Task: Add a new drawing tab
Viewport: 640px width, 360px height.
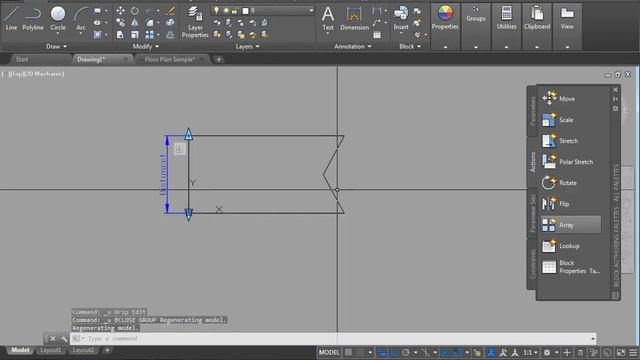Action: (219, 60)
